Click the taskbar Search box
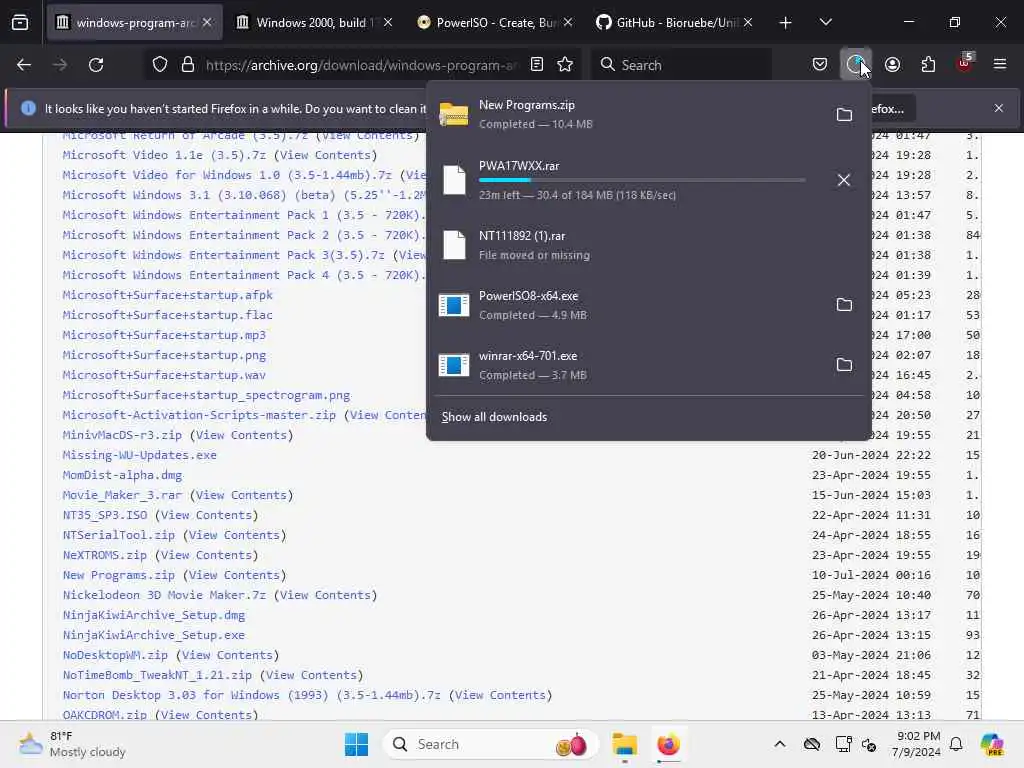The image size is (1024, 768). [490, 744]
